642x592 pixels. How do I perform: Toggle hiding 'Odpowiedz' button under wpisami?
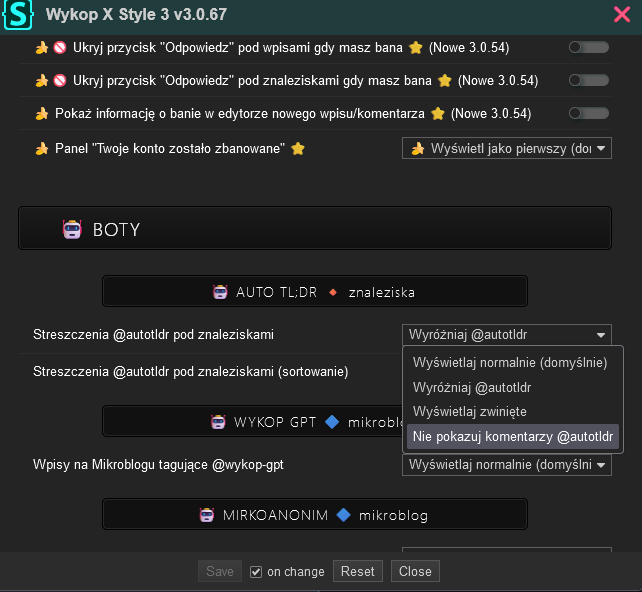tap(589, 47)
